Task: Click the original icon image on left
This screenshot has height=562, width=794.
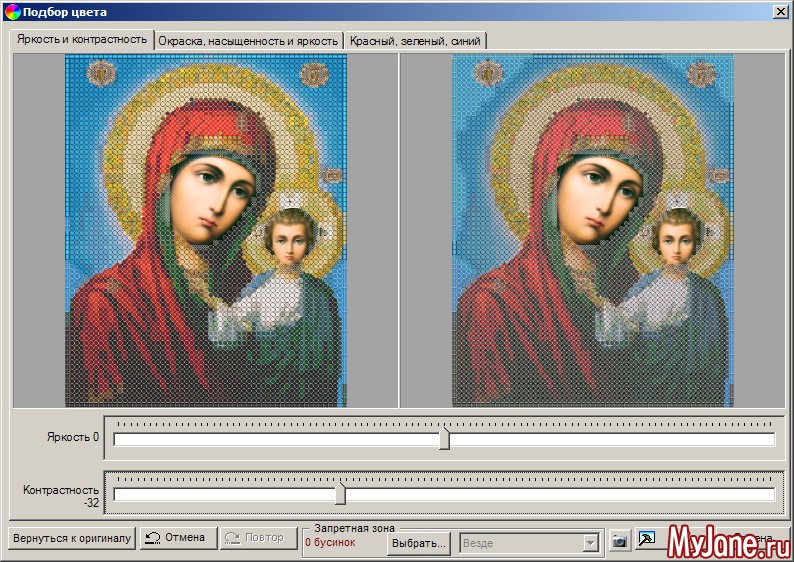Action: pyautogui.click(x=206, y=230)
